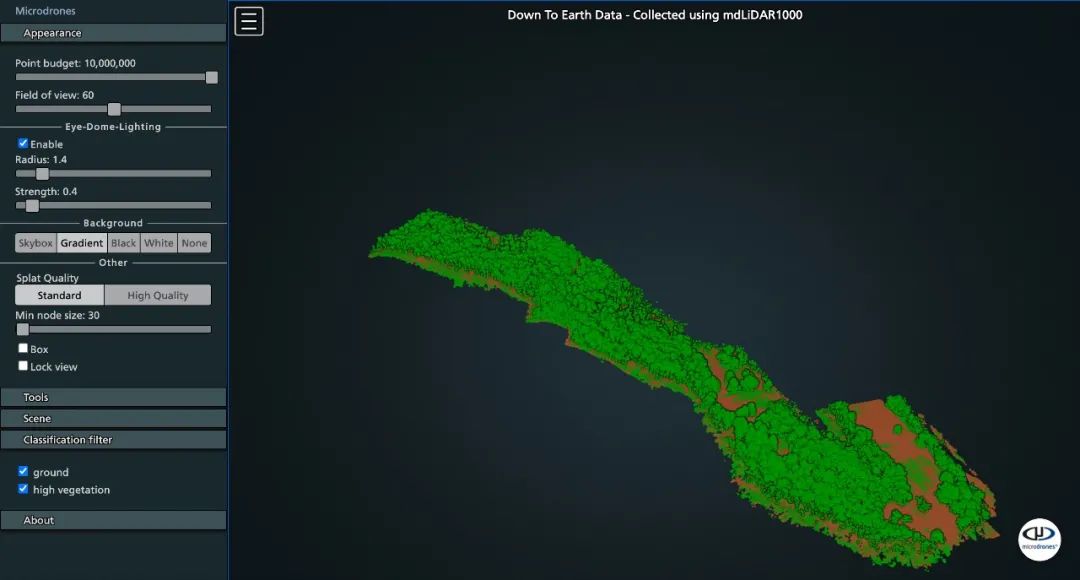
Task: Select None for background
Action: pos(194,243)
